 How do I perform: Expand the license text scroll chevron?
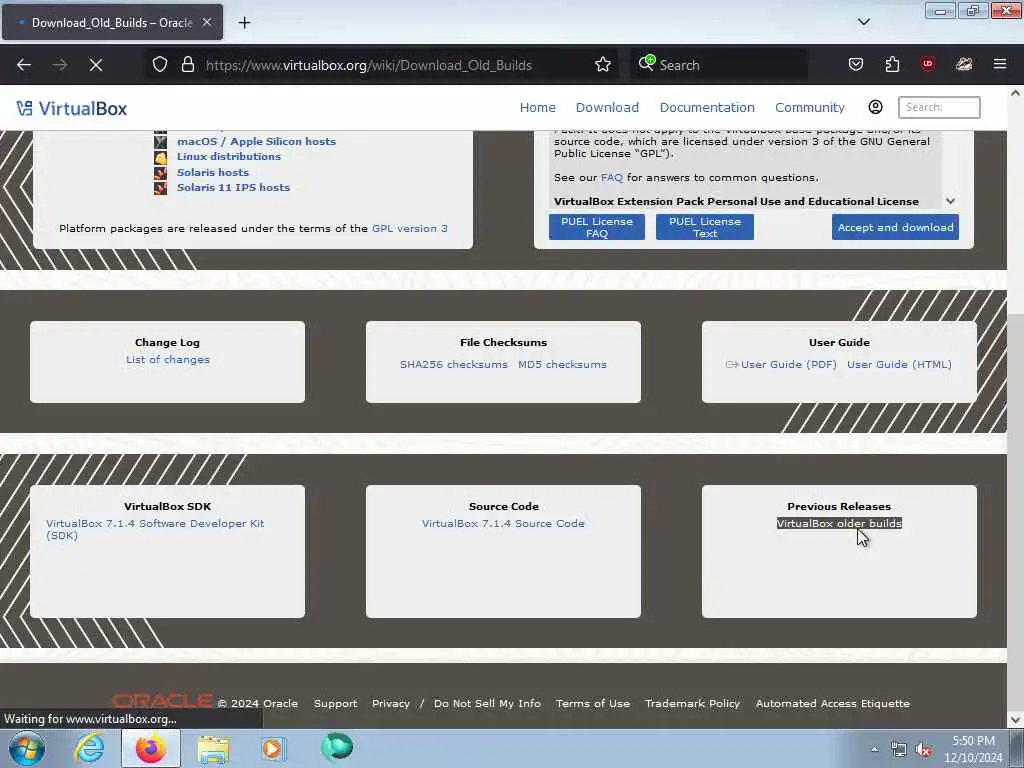[950, 201]
